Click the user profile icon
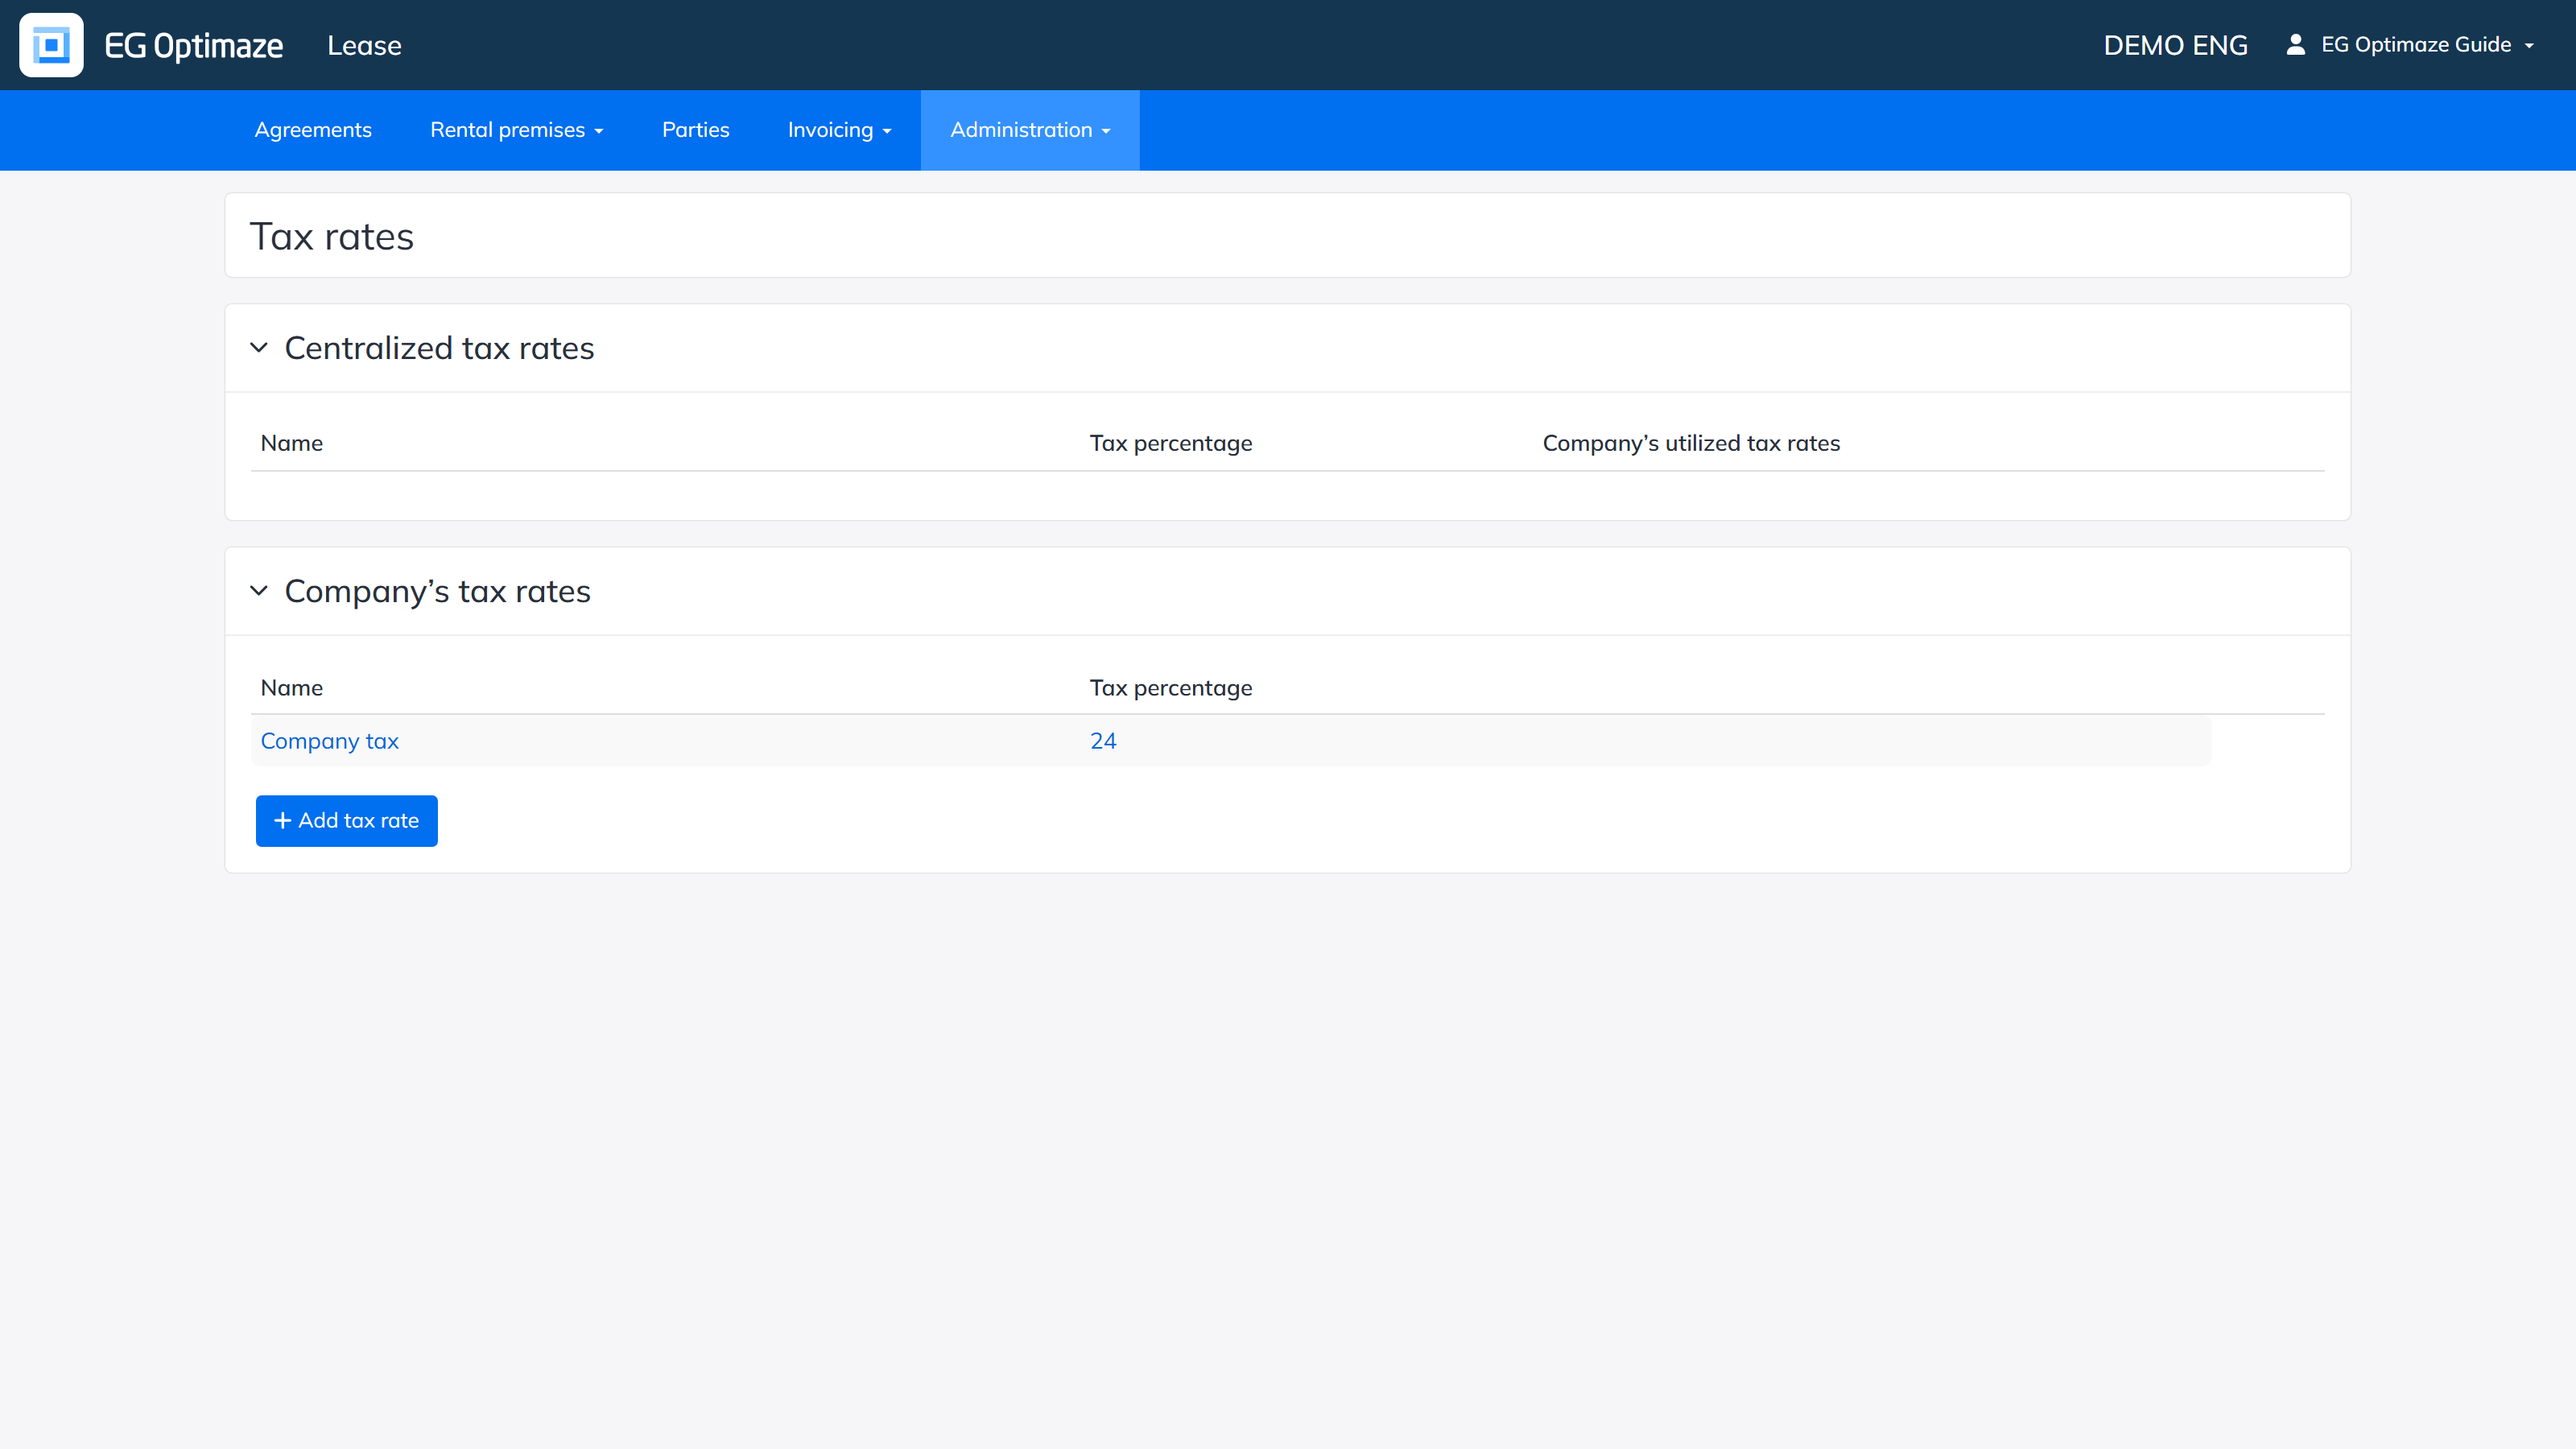The height and width of the screenshot is (1449, 2576). [2295, 45]
